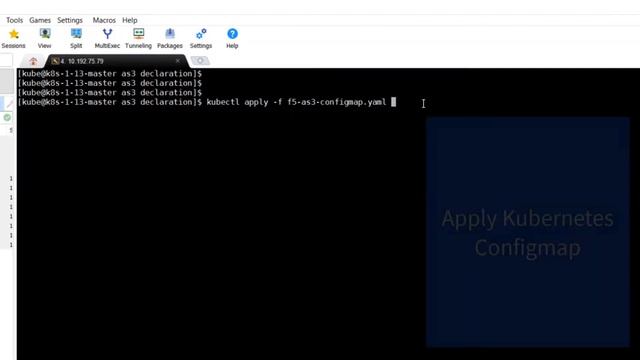Viewport: 640px width, 360px height.
Task: Click the kubectl apply command text
Action: pos(296,102)
